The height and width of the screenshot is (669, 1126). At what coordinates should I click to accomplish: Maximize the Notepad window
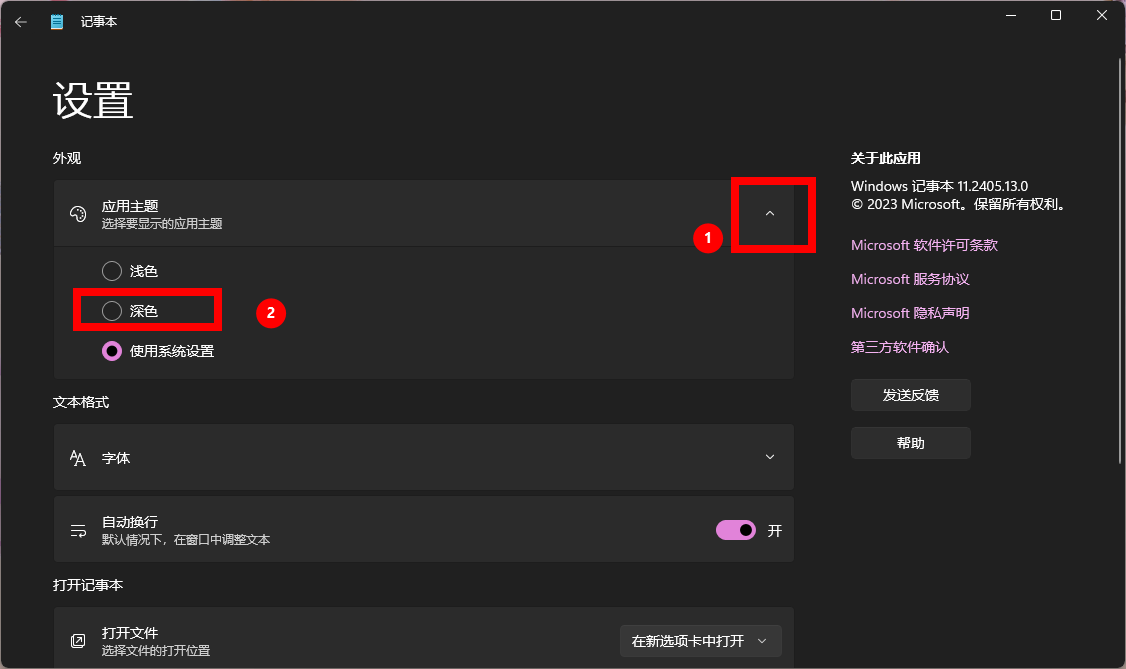[1056, 15]
